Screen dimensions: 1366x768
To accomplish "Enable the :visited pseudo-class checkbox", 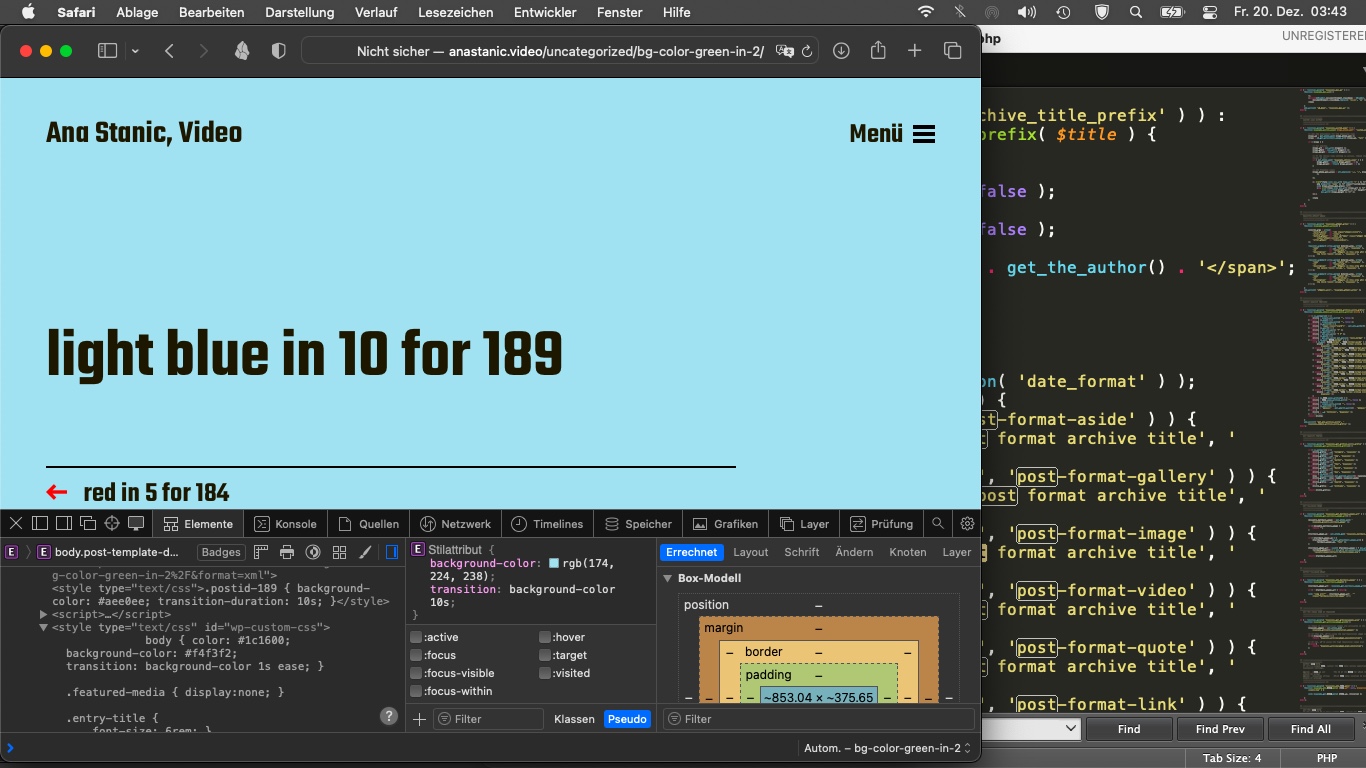I will 545,673.
